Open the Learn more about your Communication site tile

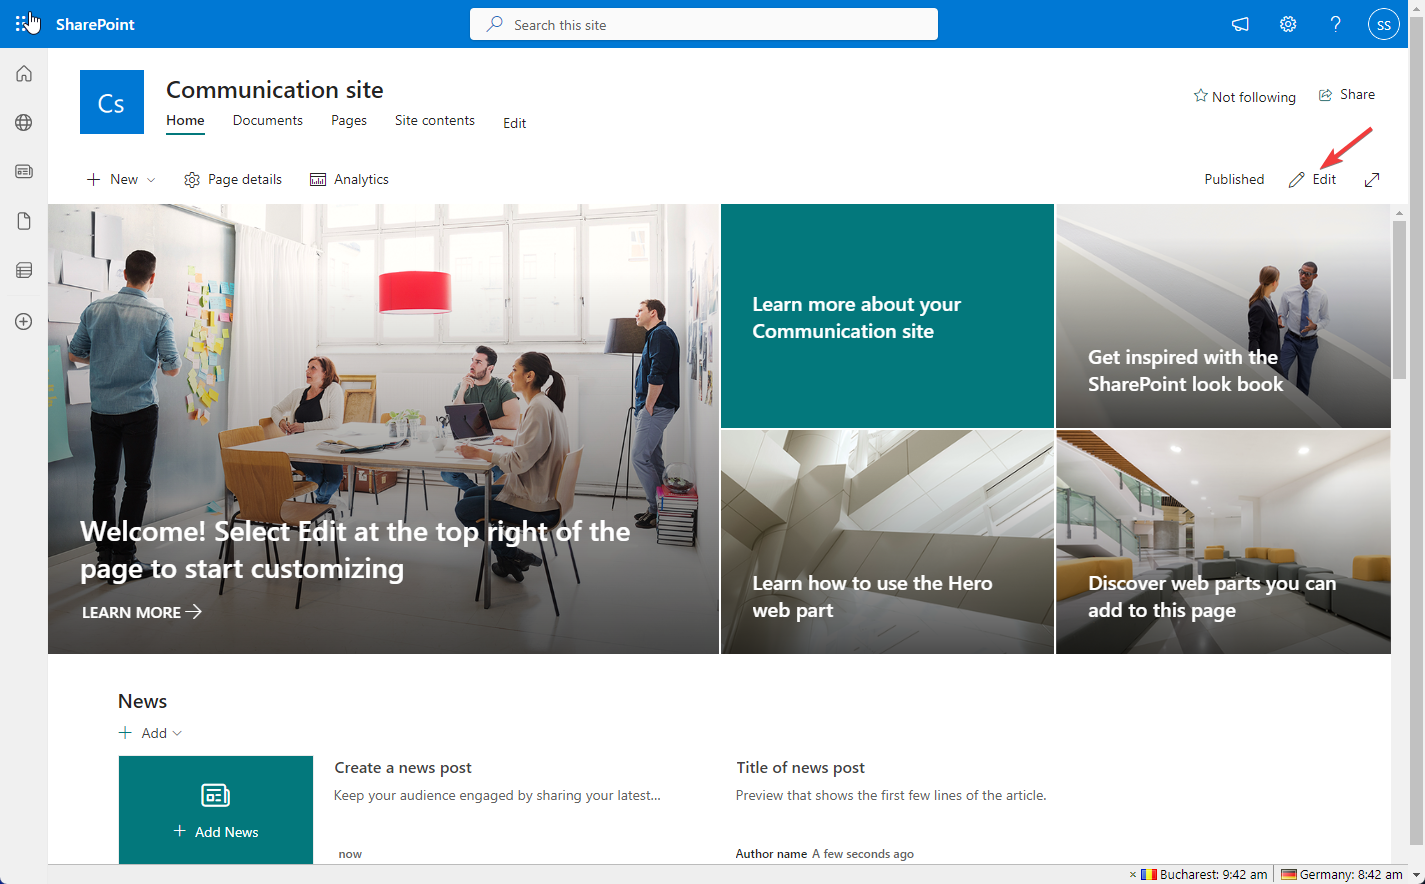pos(887,316)
